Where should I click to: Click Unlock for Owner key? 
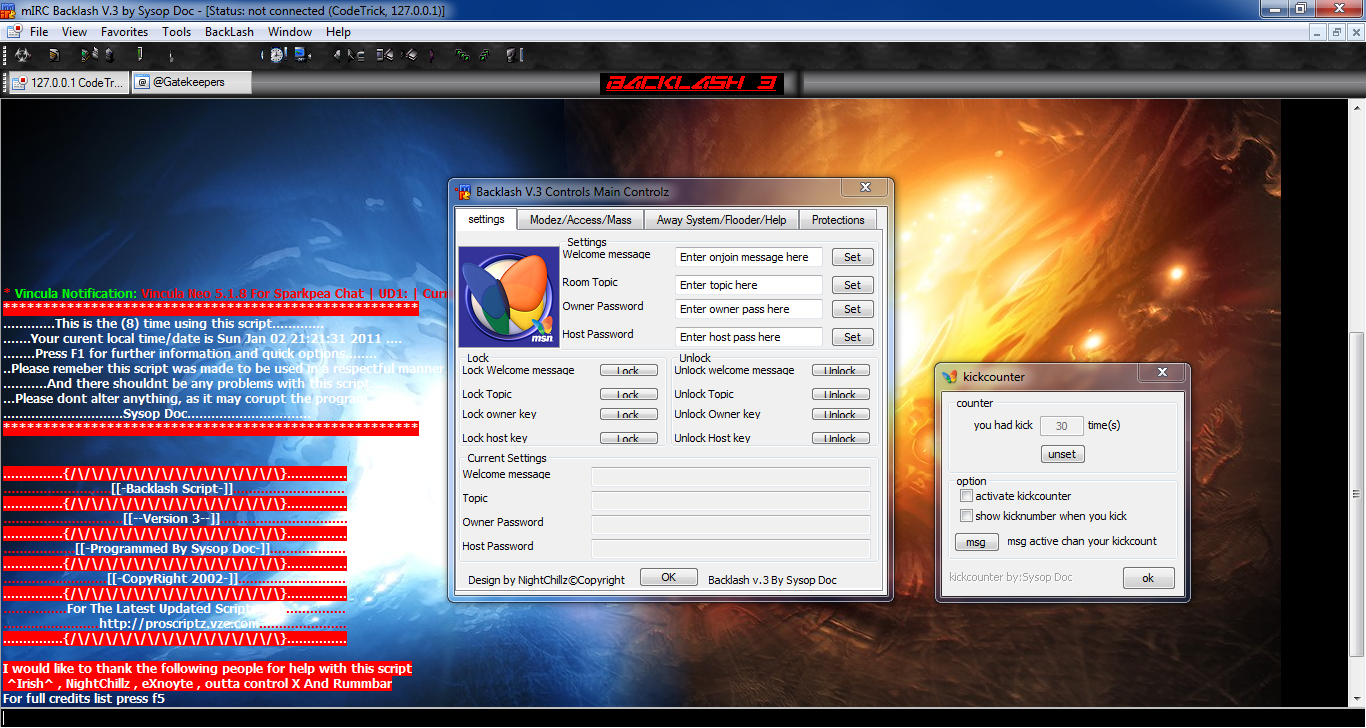840,414
